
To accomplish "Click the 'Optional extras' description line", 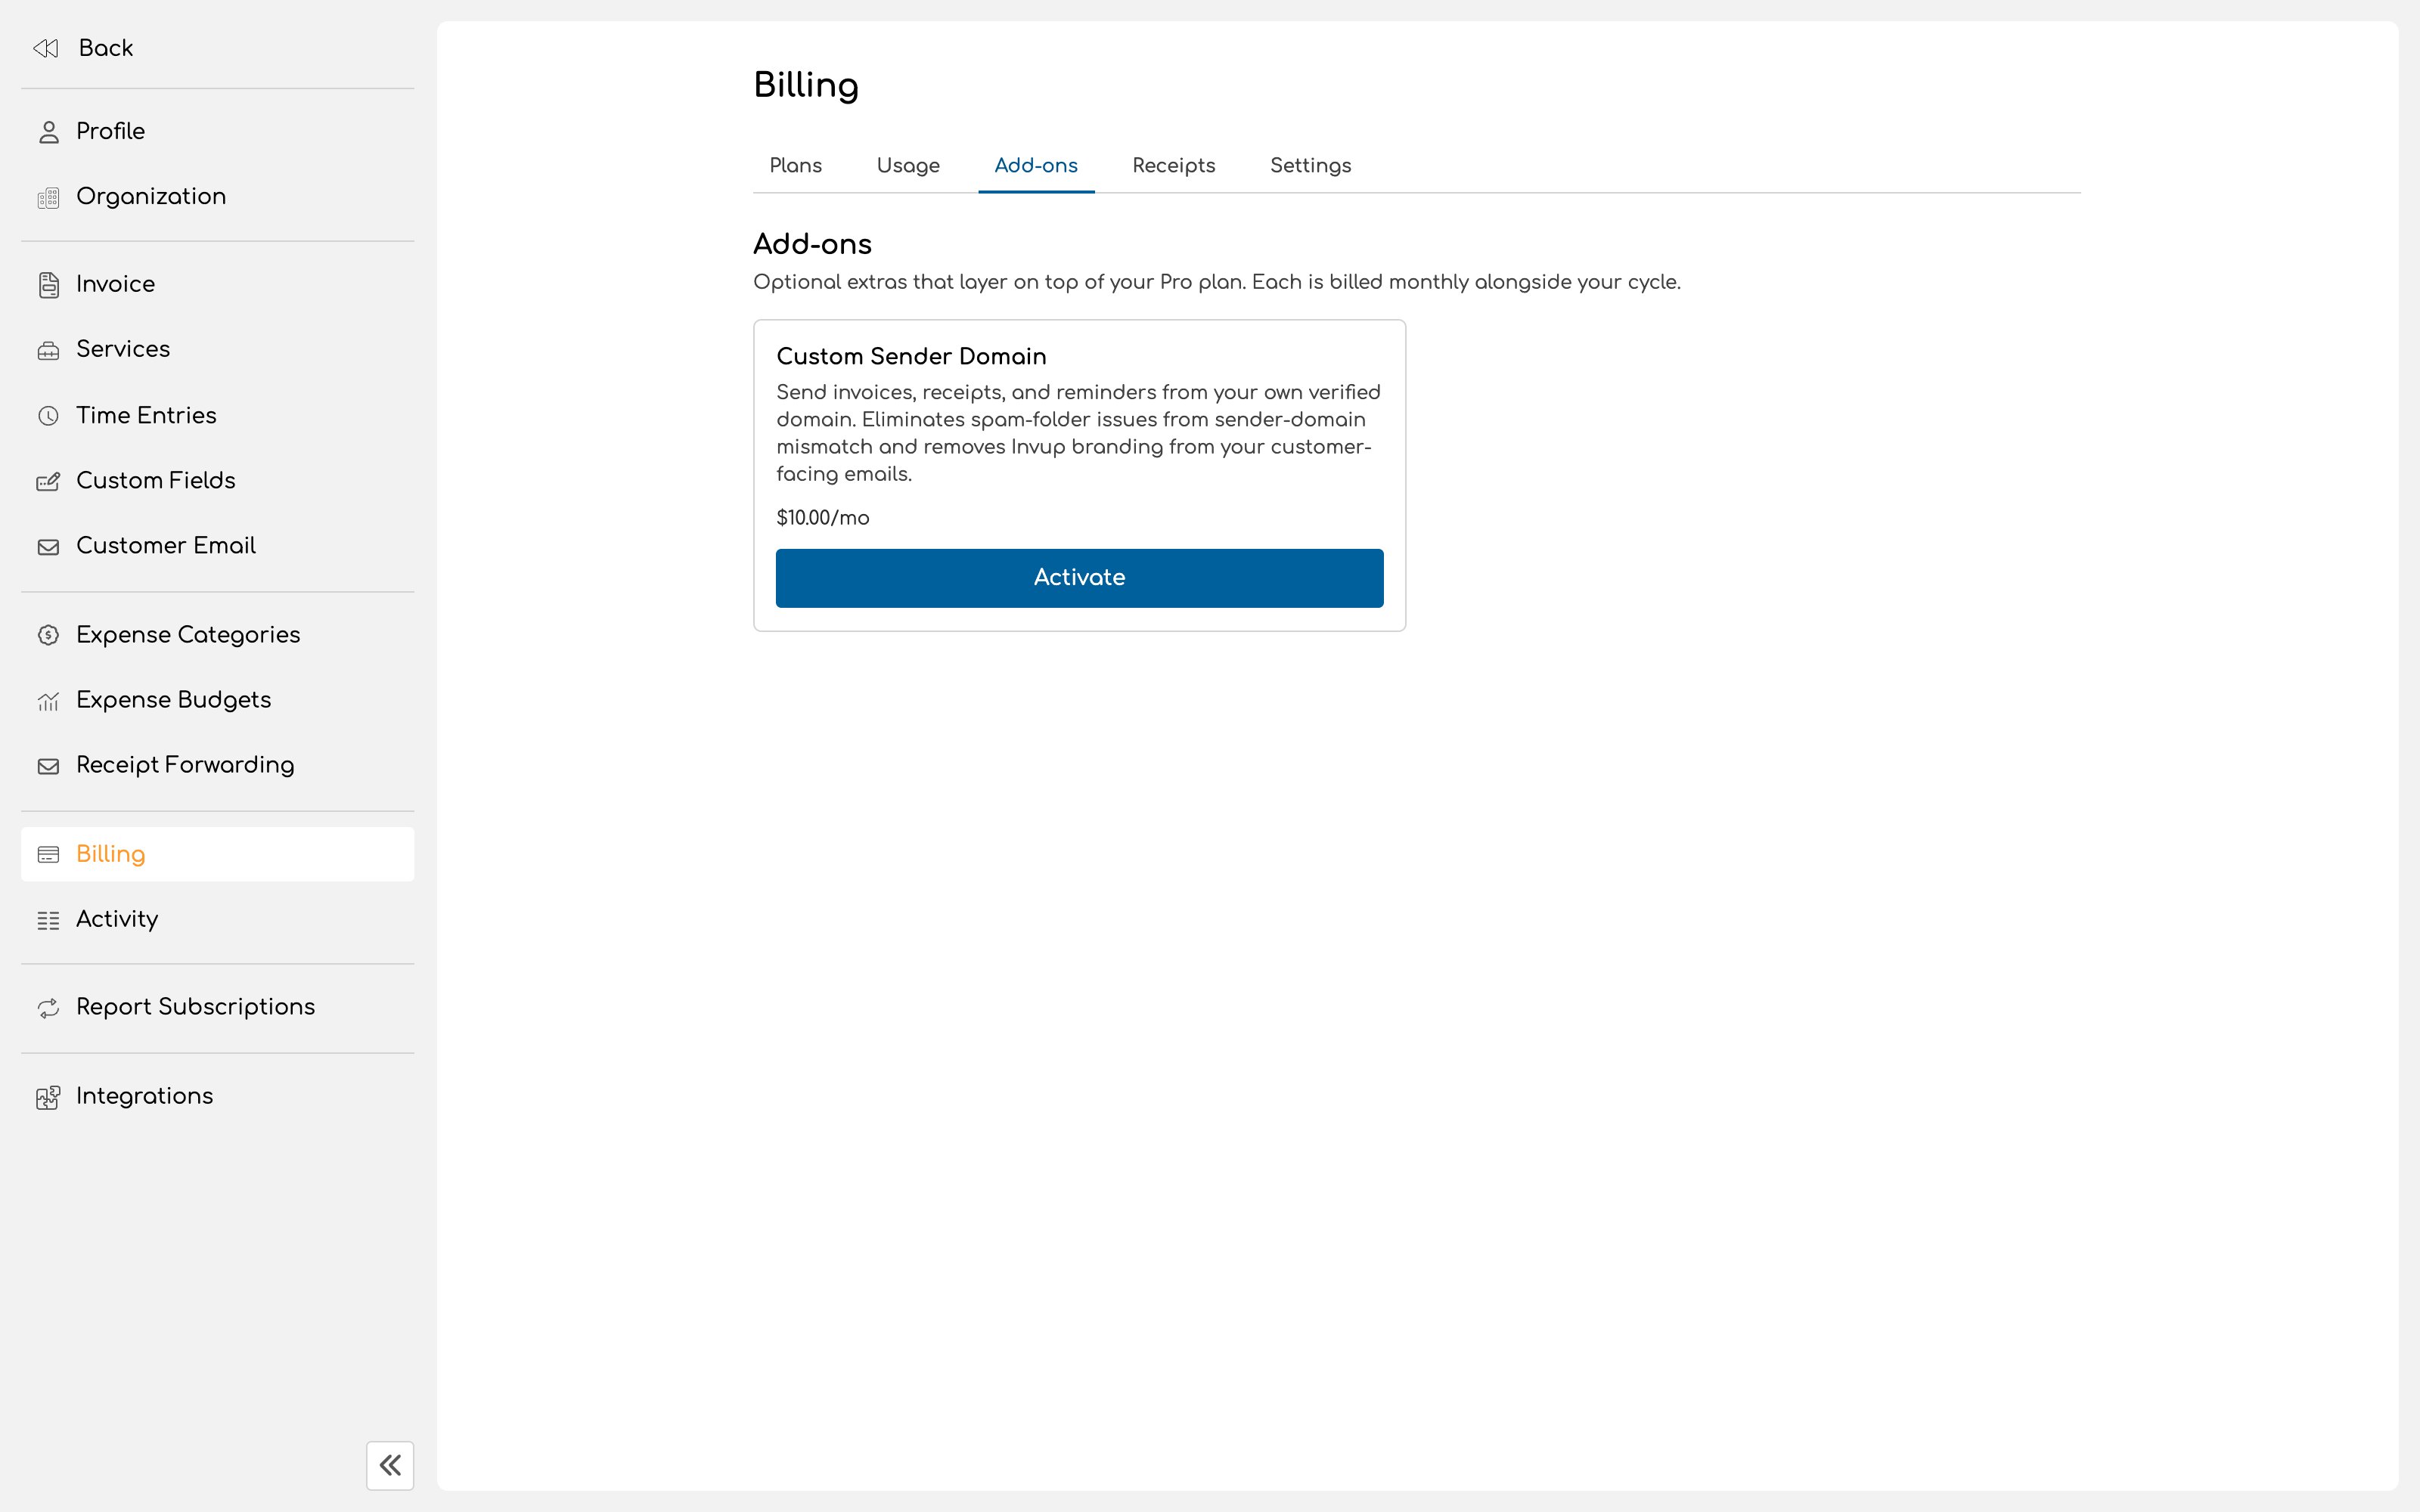I will [1216, 283].
